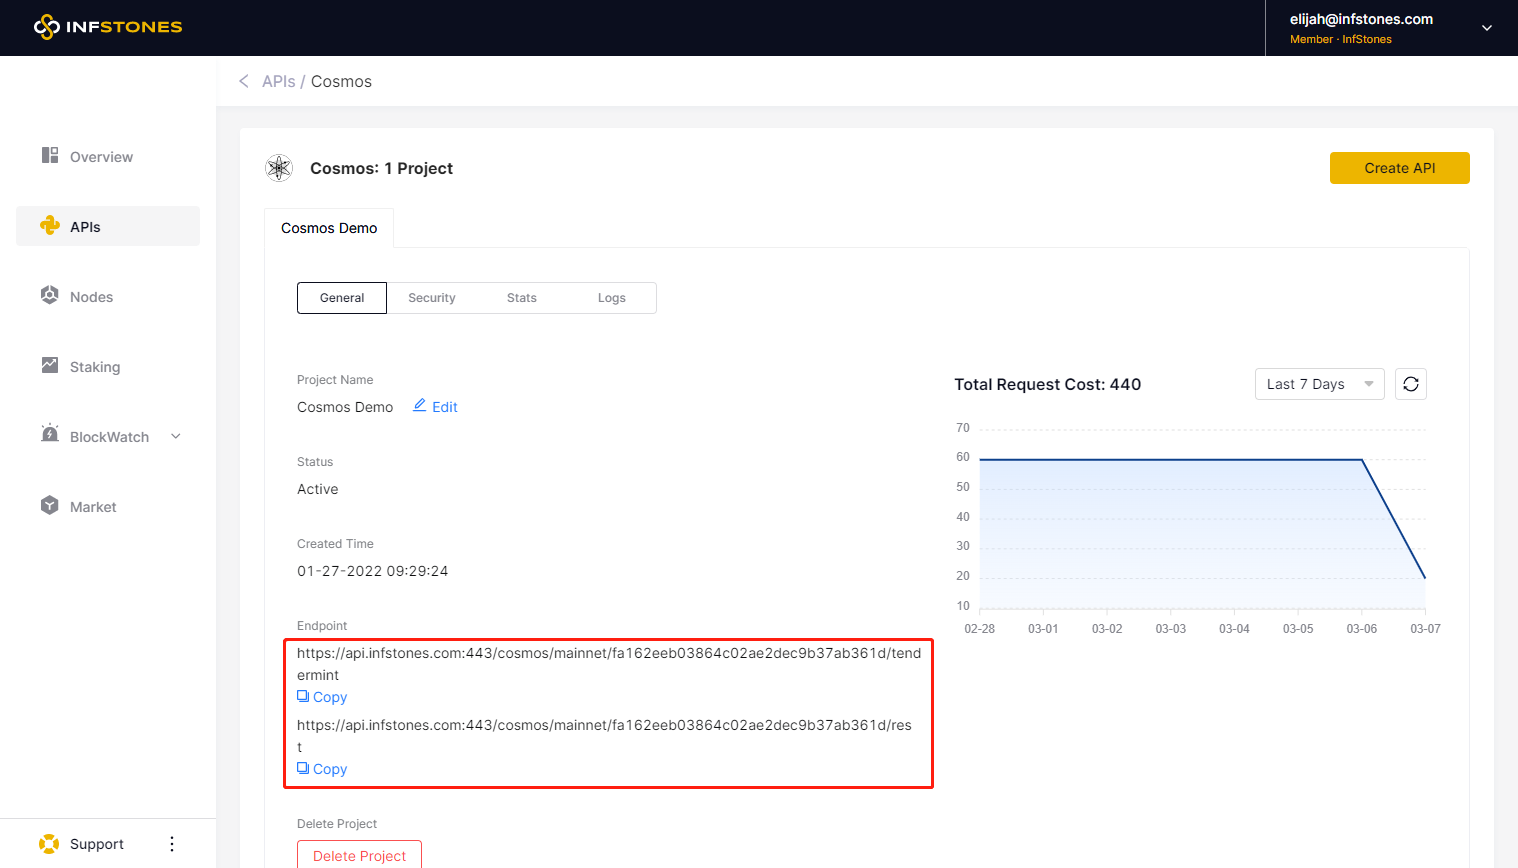This screenshot has width=1518, height=868.
Task: Click the Member · InfStones label
Action: point(1341,39)
